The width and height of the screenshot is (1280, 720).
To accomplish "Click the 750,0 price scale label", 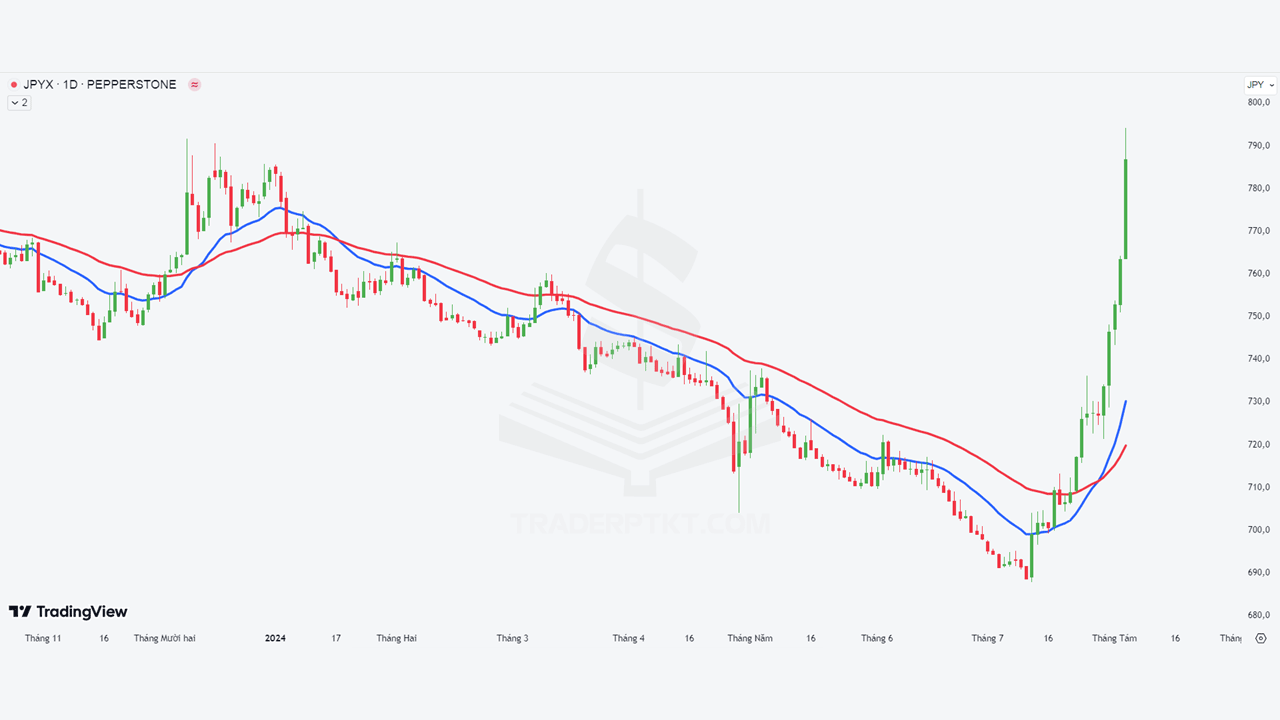I will [x=1259, y=316].
